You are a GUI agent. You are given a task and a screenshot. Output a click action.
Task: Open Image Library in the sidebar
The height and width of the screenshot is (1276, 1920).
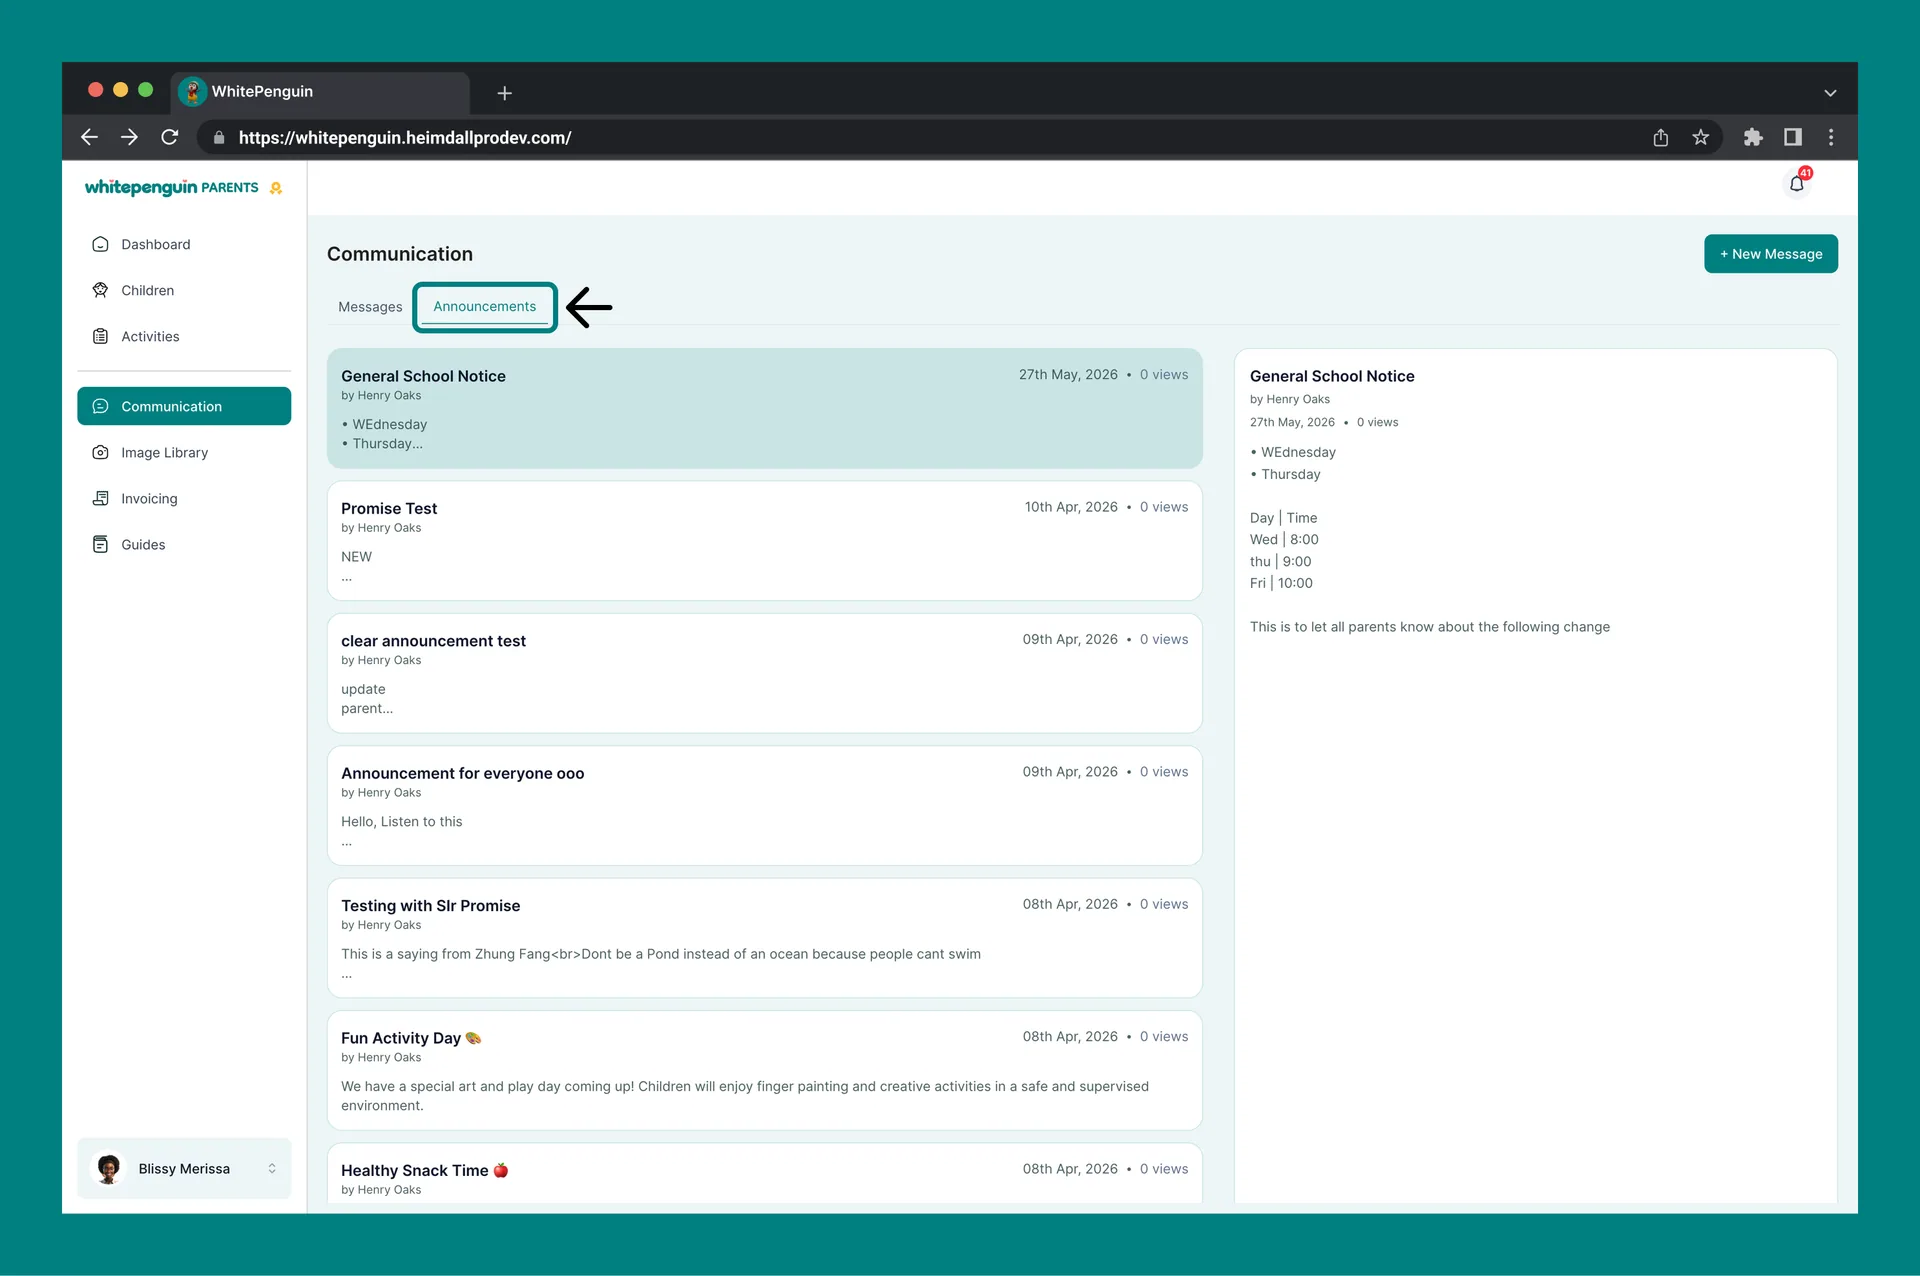(184, 452)
